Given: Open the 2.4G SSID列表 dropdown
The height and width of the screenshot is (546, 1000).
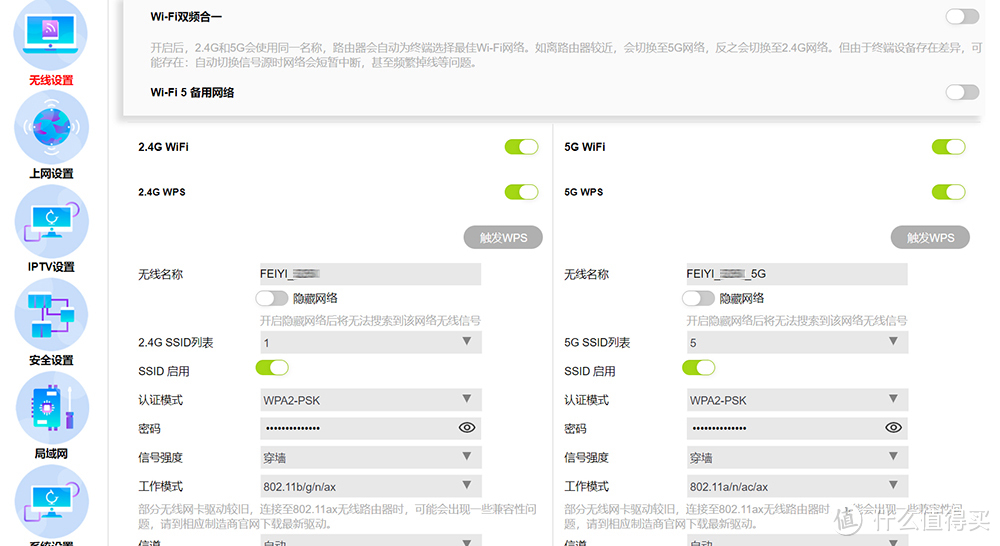Looking at the screenshot, I should tap(371, 343).
